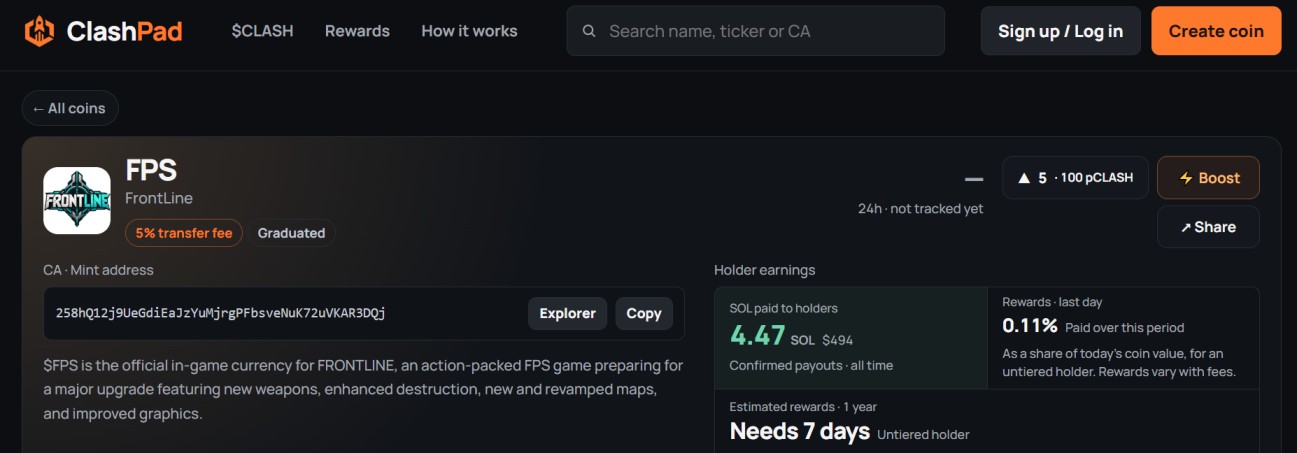Image resolution: width=1297 pixels, height=453 pixels.
Task: Click the Graduated status badge
Action: 291,233
